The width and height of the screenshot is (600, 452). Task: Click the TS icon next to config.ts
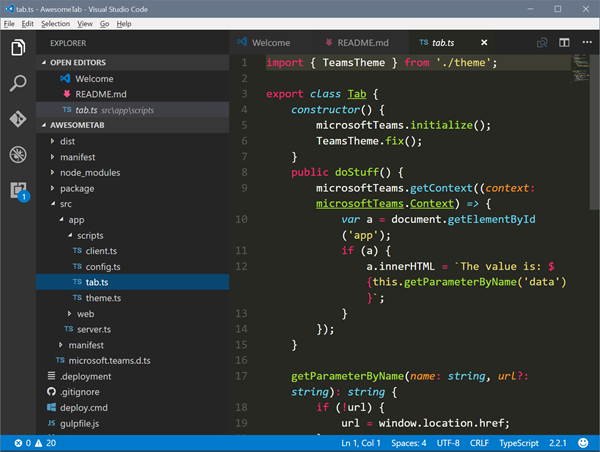pyautogui.click(x=77, y=266)
